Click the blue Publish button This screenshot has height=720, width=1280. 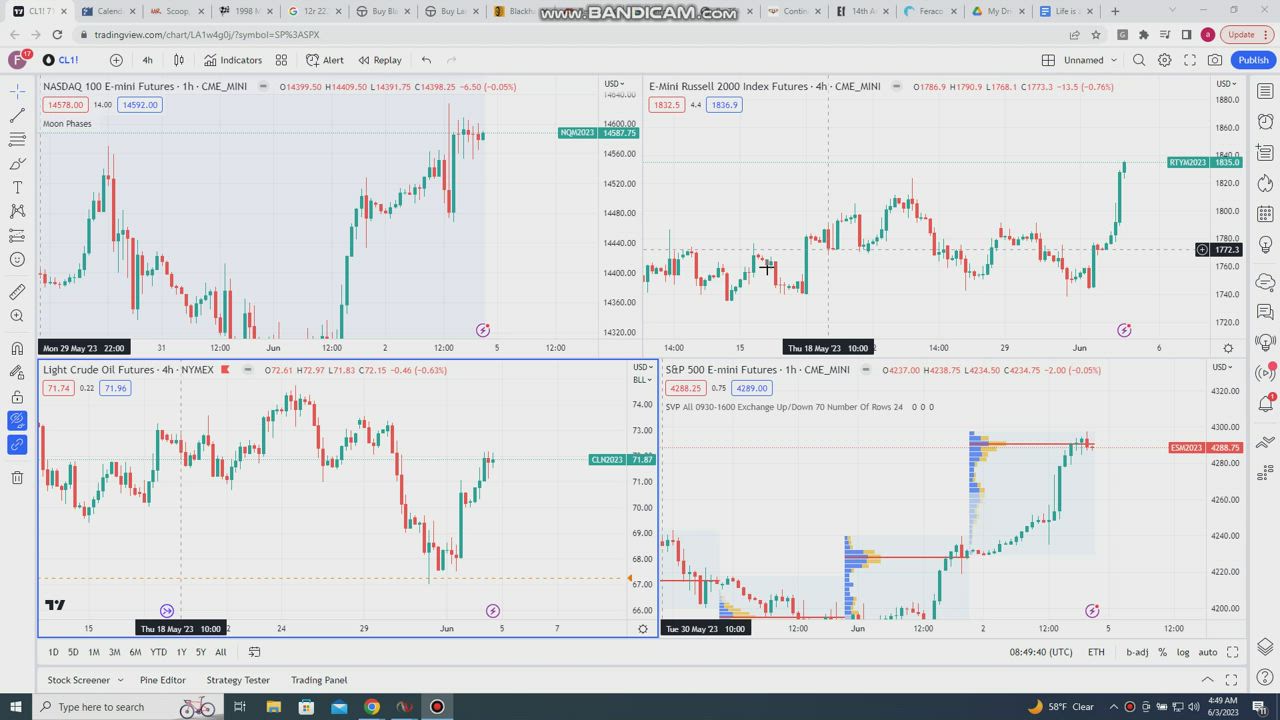[x=1253, y=60]
